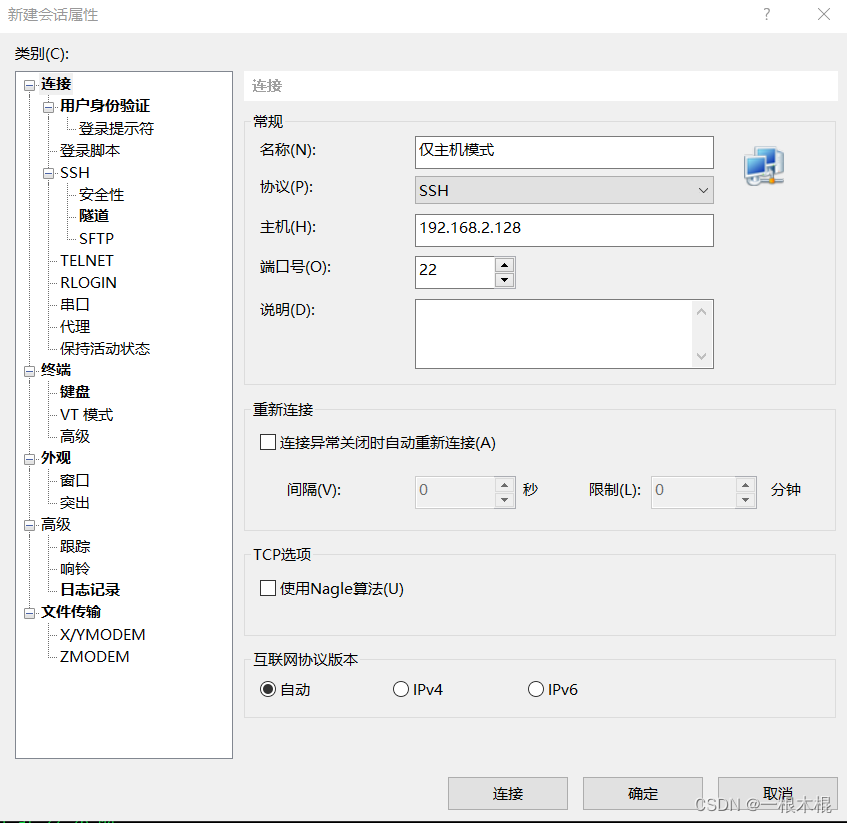Select TELNET in the tree
Viewport: 847px width, 823px height.
click(86, 260)
